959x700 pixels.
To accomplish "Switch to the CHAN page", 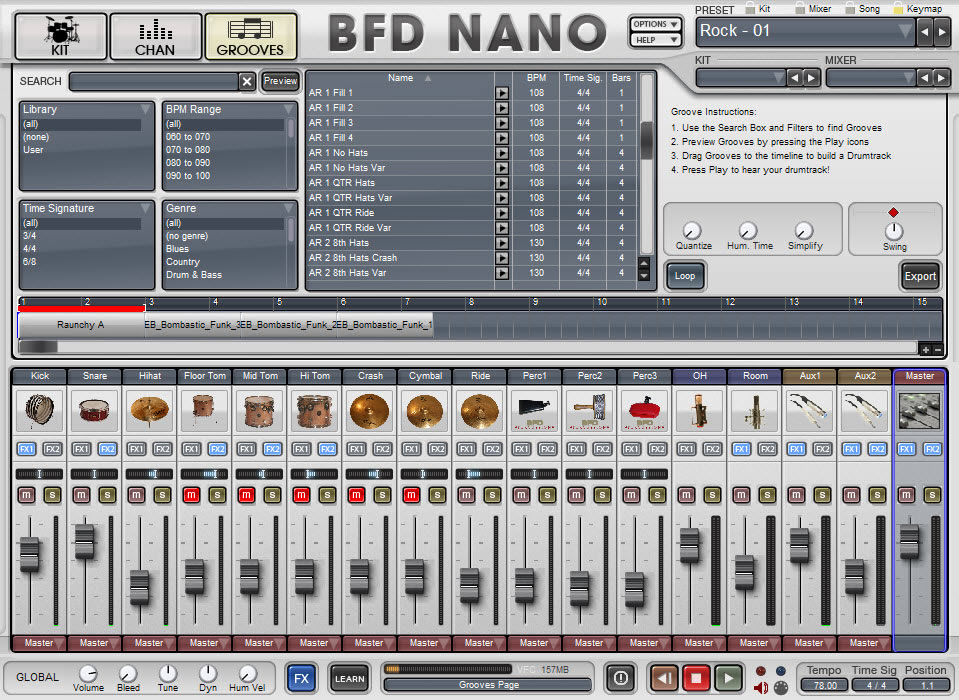I will point(155,37).
